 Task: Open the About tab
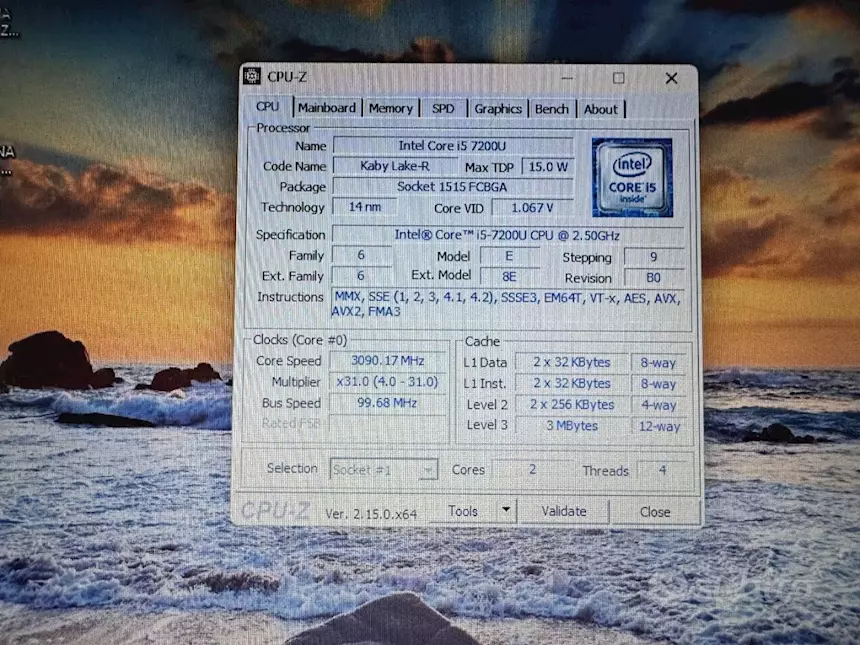point(601,110)
